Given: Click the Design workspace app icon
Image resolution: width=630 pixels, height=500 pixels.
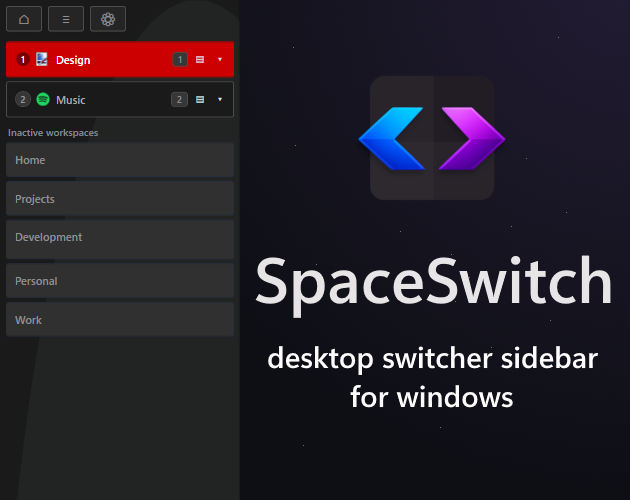Looking at the screenshot, I should point(42,59).
